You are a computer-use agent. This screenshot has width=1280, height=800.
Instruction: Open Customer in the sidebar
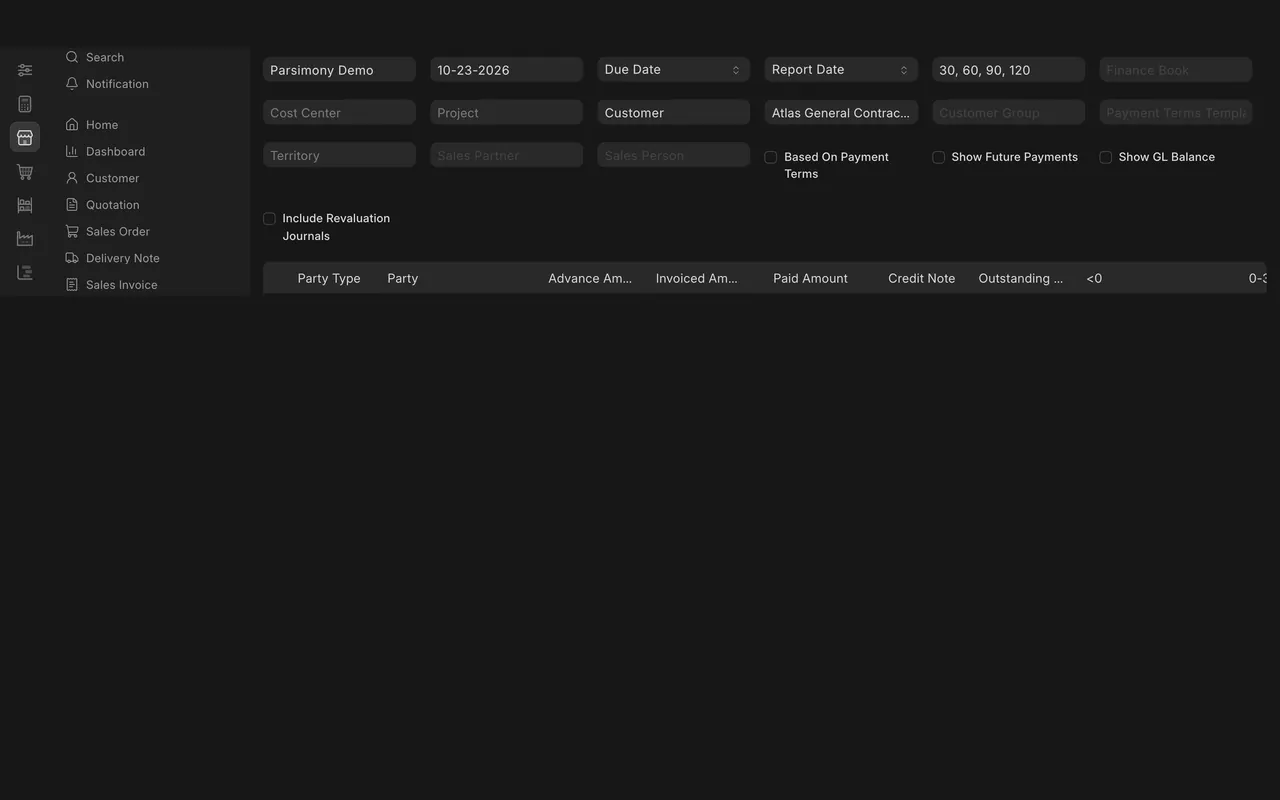point(112,178)
